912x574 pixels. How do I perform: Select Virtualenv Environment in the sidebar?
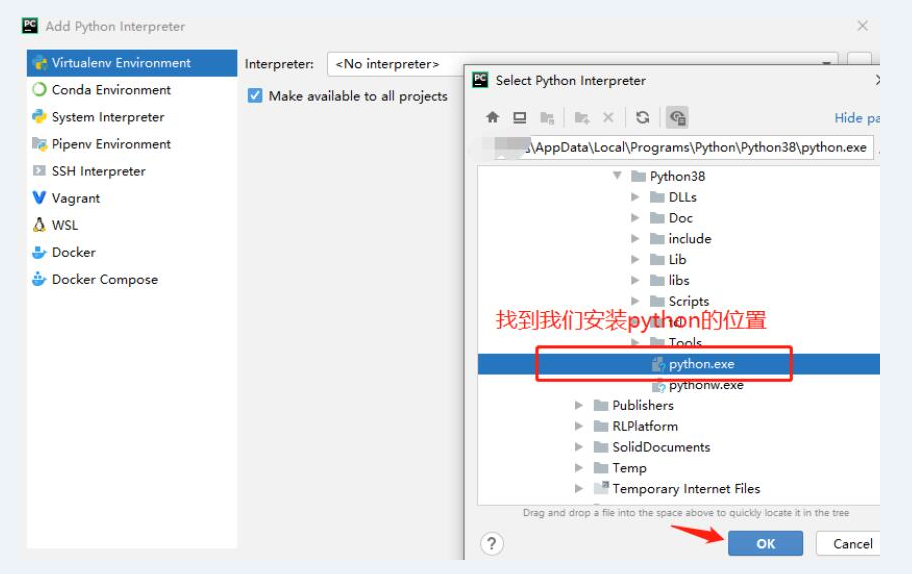132,63
